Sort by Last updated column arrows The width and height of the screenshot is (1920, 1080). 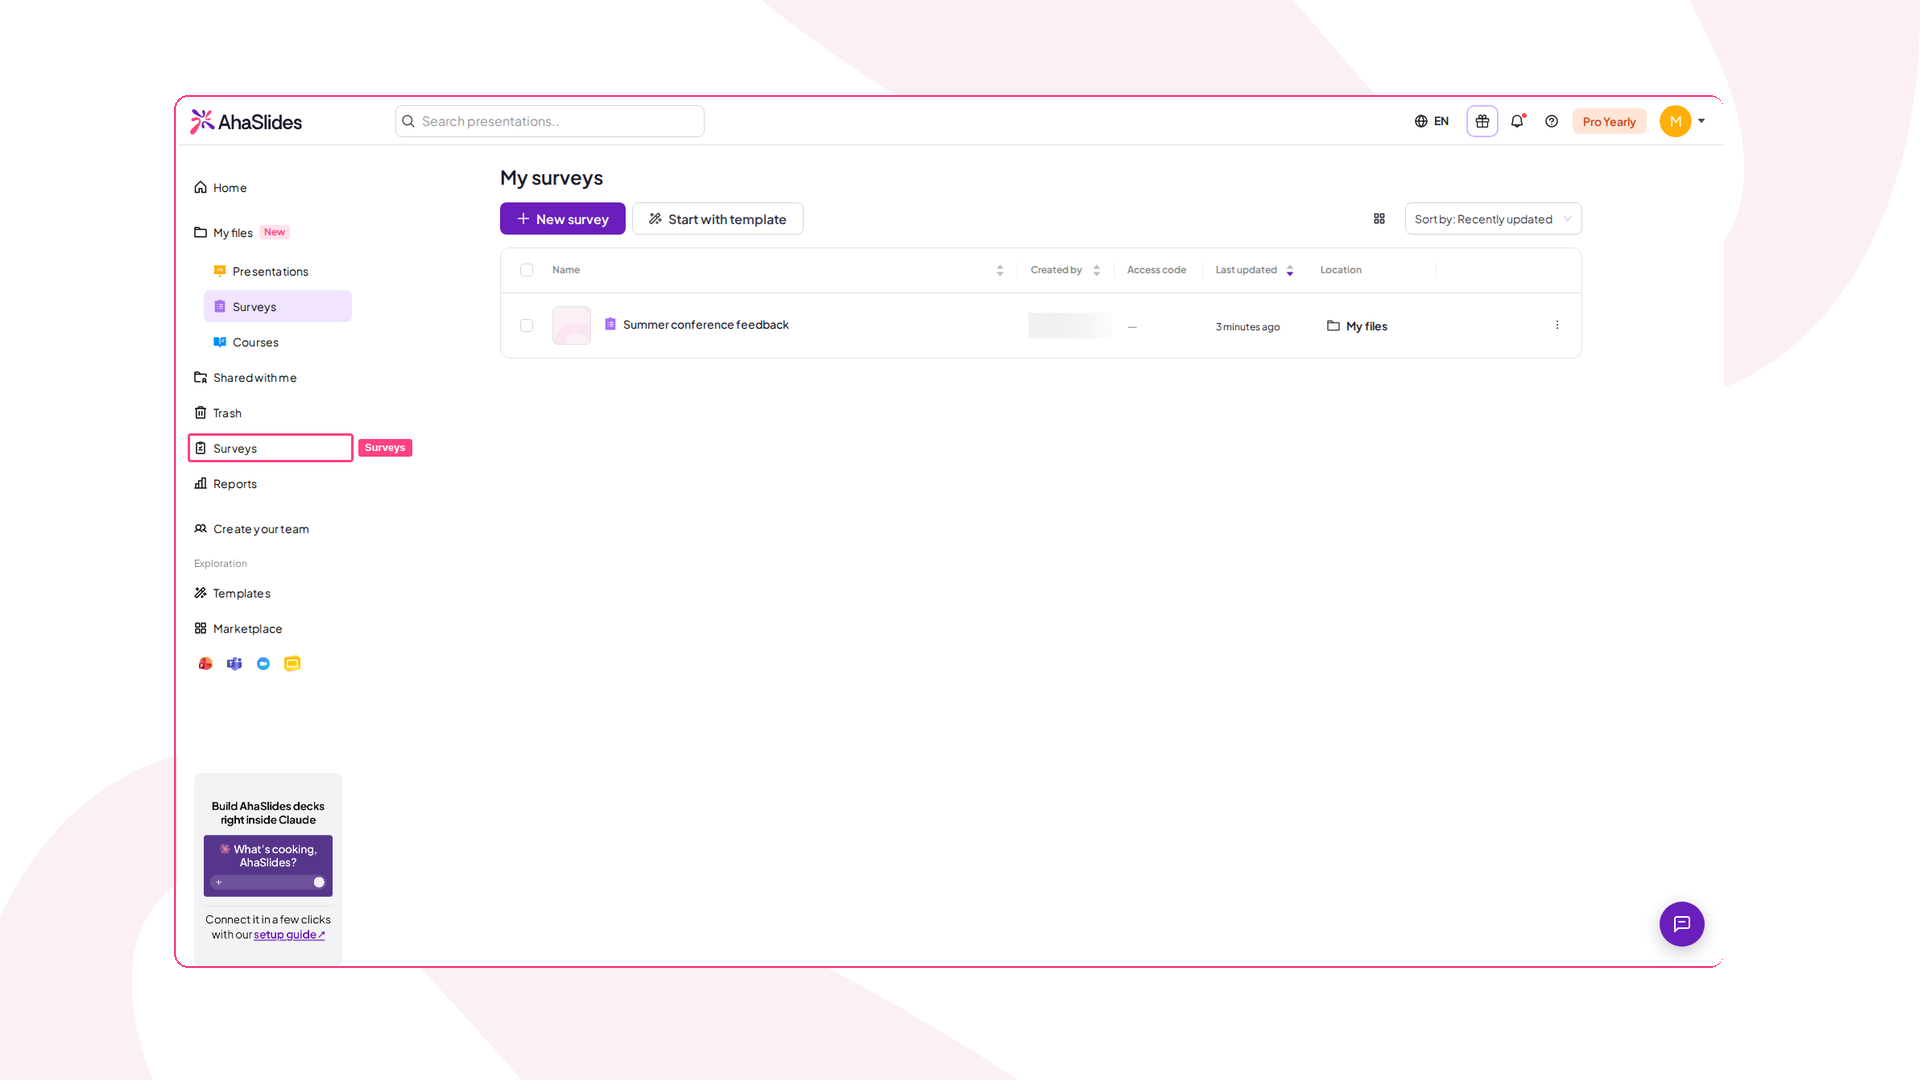coord(1290,270)
